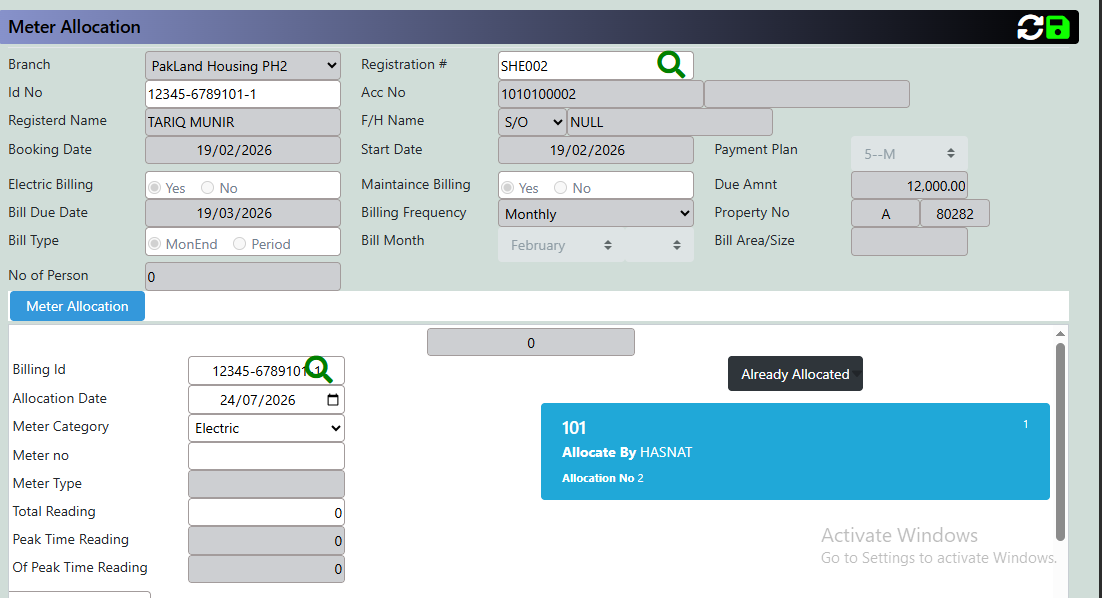Switch to the Meter Allocation tab

pyautogui.click(x=77, y=306)
